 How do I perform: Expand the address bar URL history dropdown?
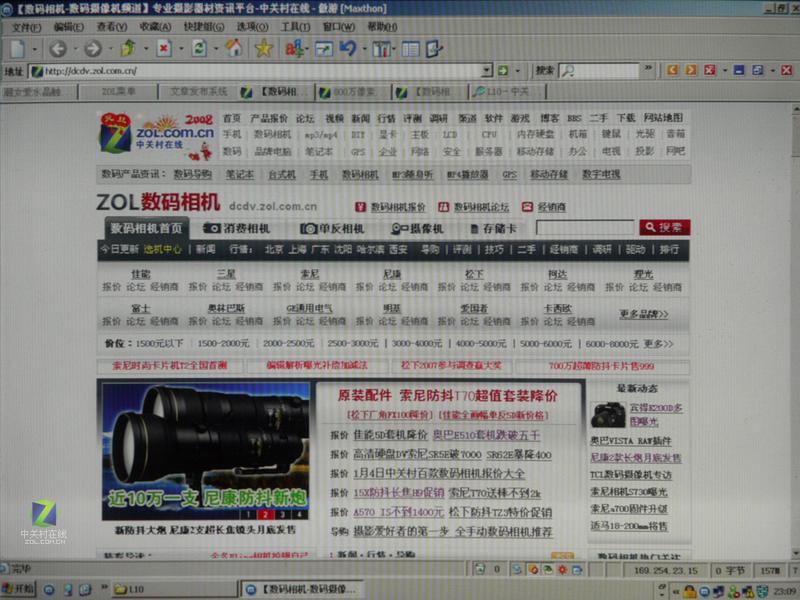[487, 70]
